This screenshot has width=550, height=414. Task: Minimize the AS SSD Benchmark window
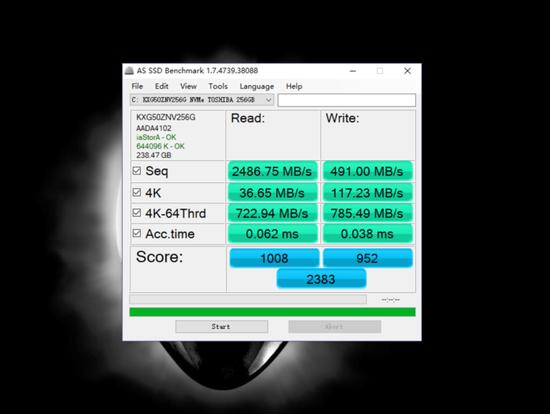(353, 71)
